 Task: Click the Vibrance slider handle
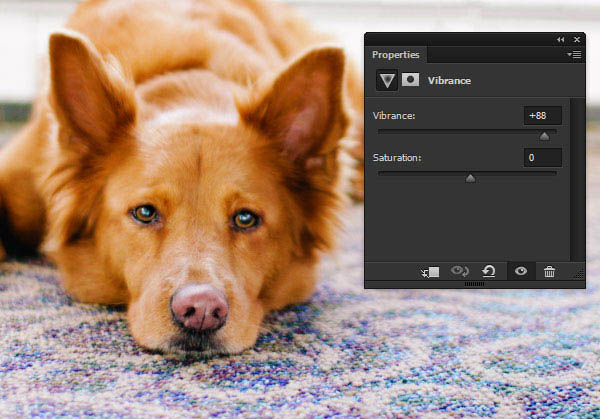(x=544, y=136)
